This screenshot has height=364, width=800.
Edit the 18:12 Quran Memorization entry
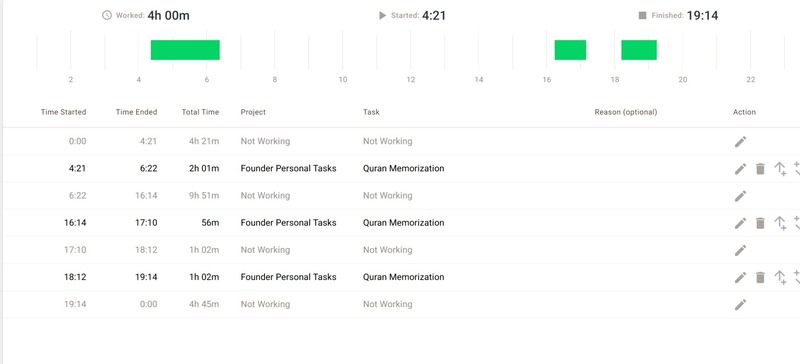pyautogui.click(x=740, y=277)
